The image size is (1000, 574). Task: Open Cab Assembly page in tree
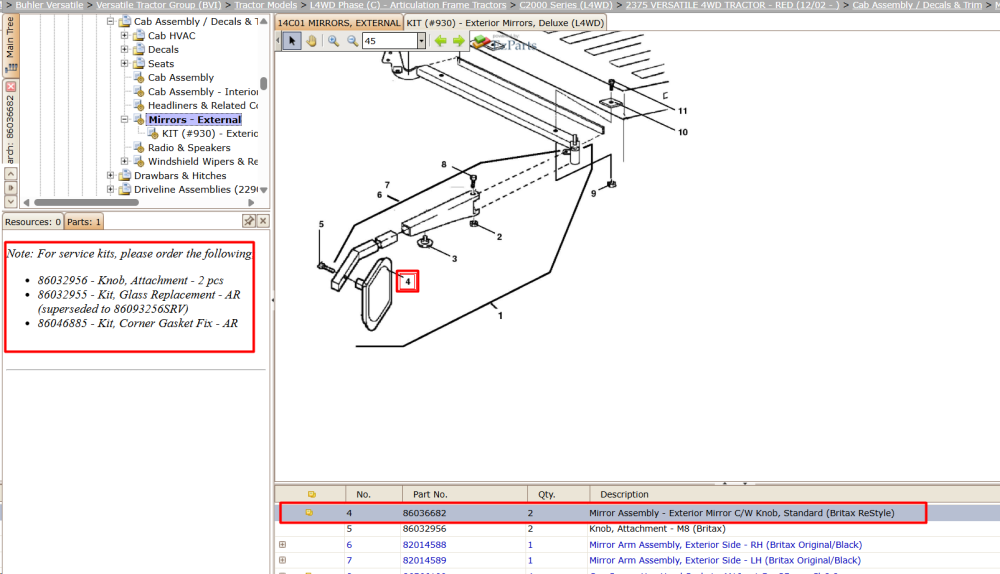point(180,78)
